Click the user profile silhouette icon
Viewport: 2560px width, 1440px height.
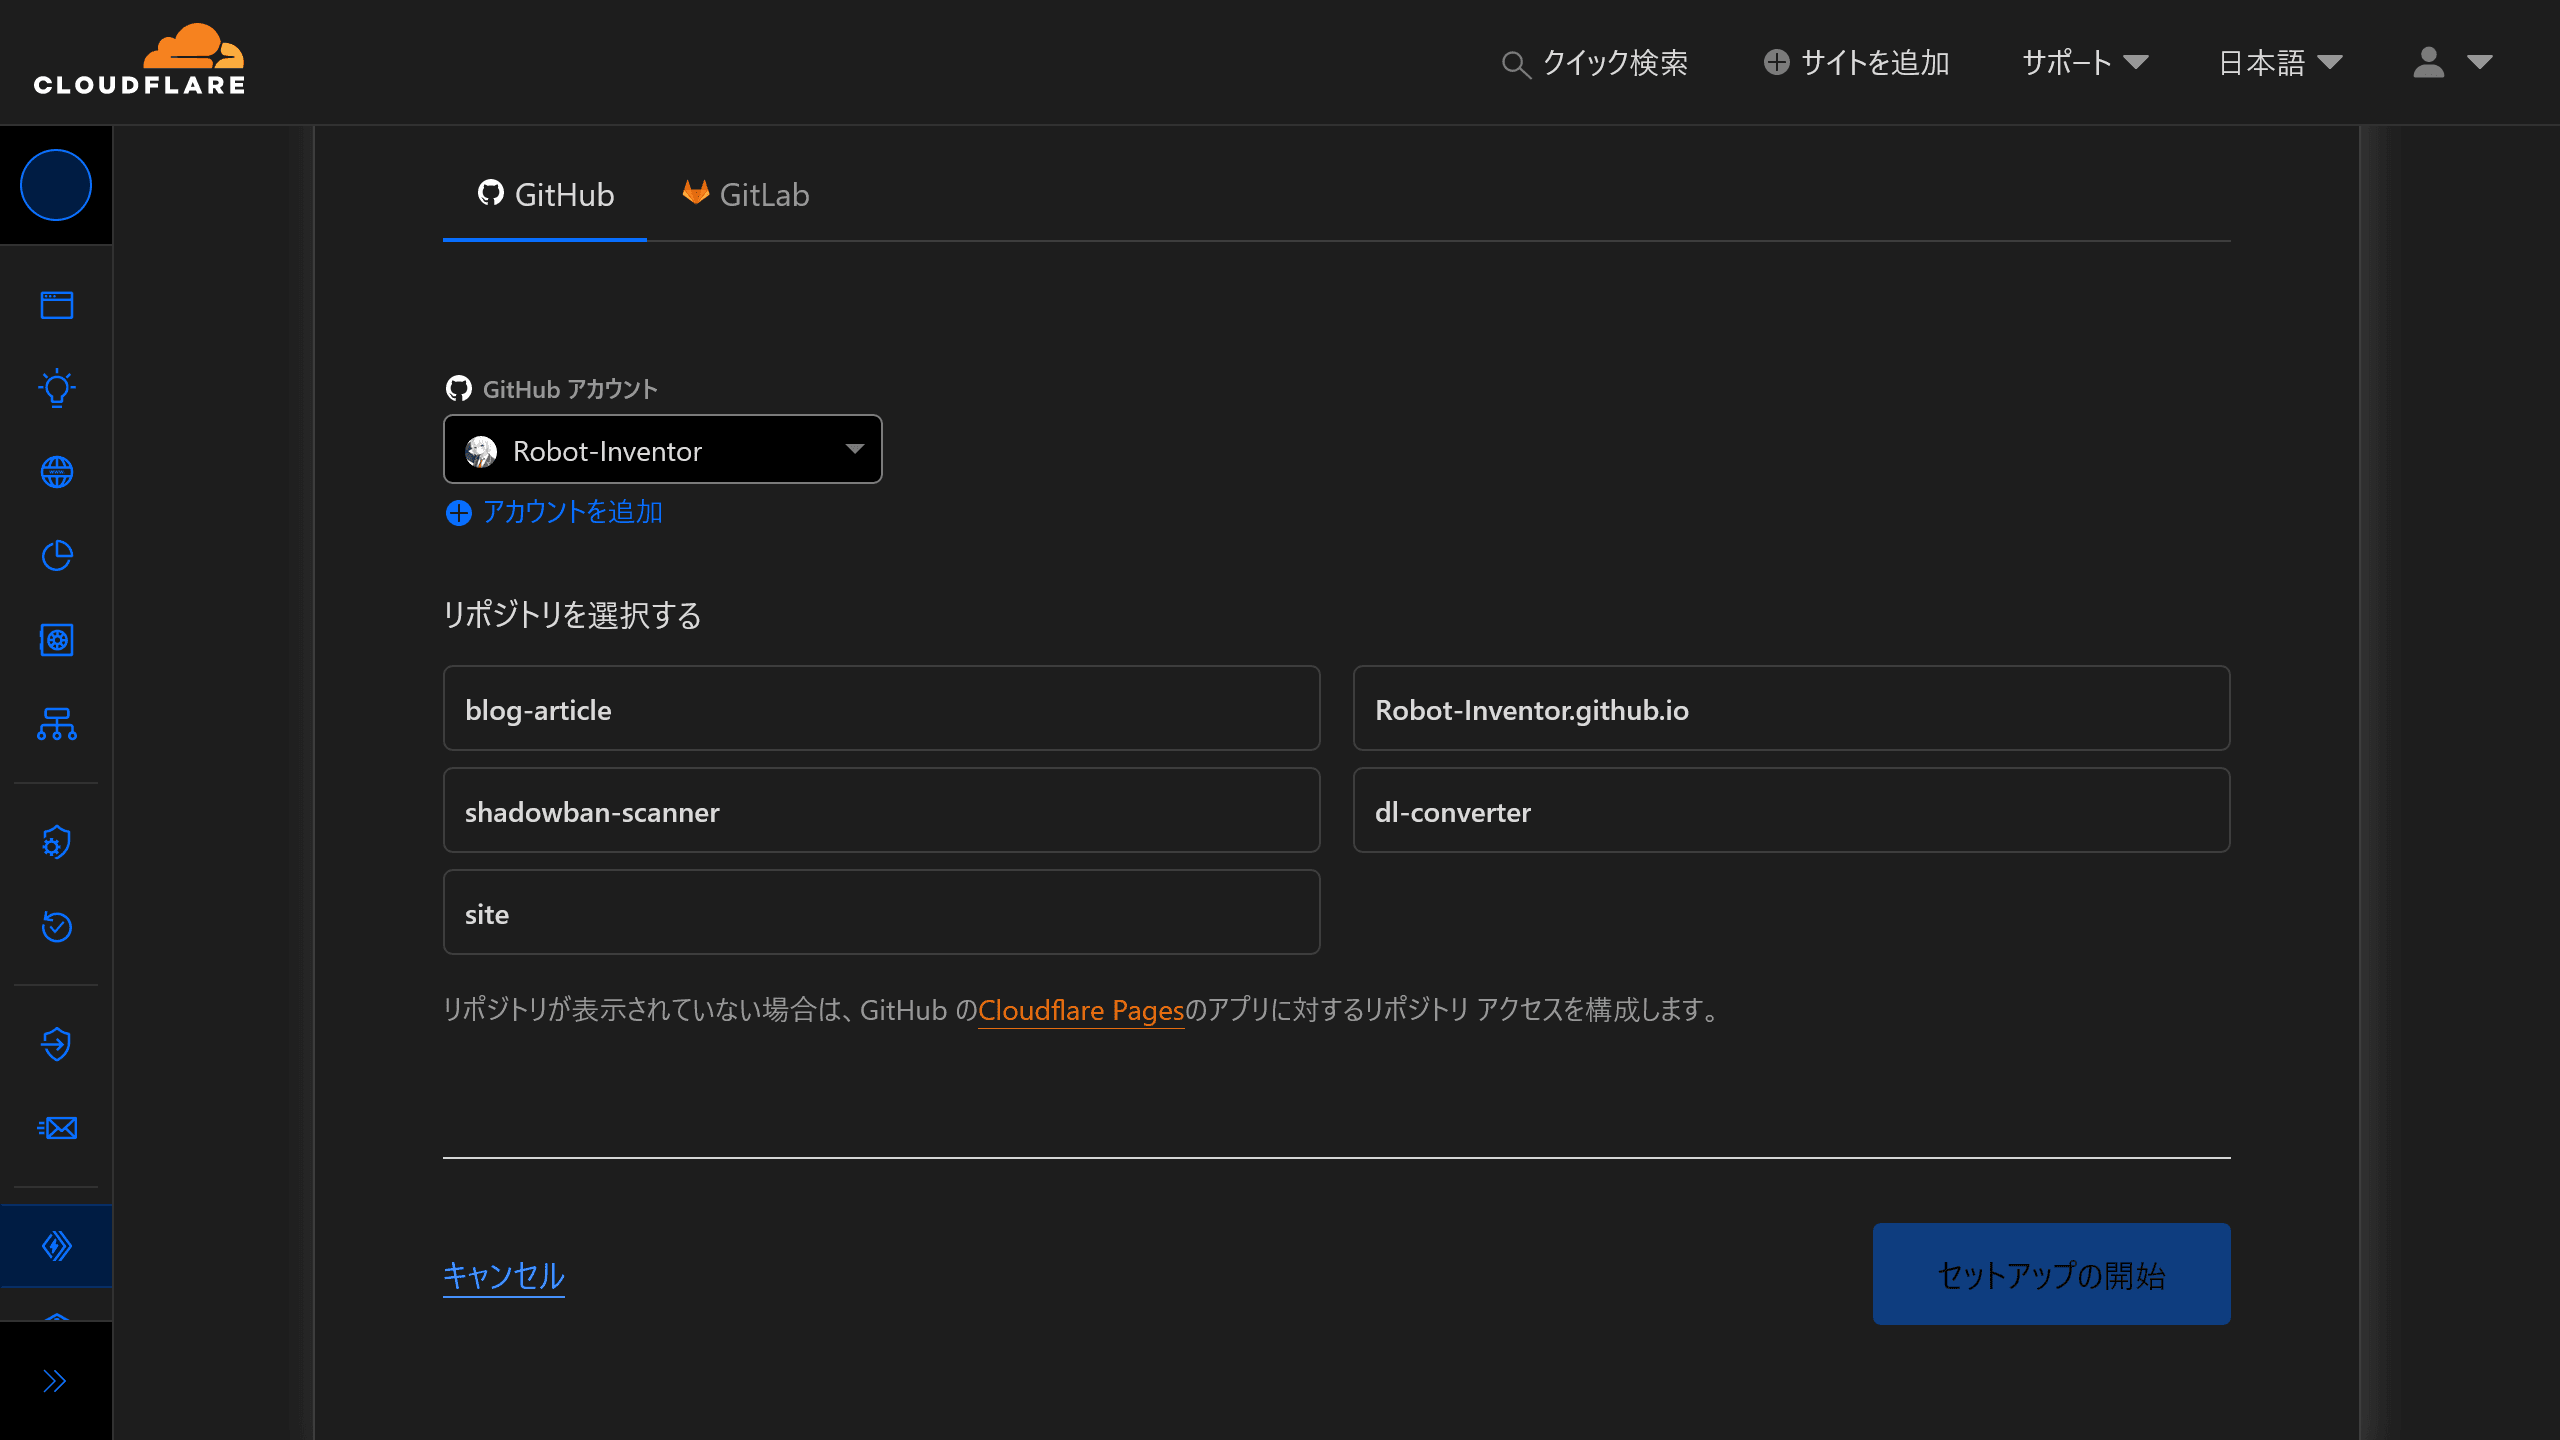coord(2429,62)
